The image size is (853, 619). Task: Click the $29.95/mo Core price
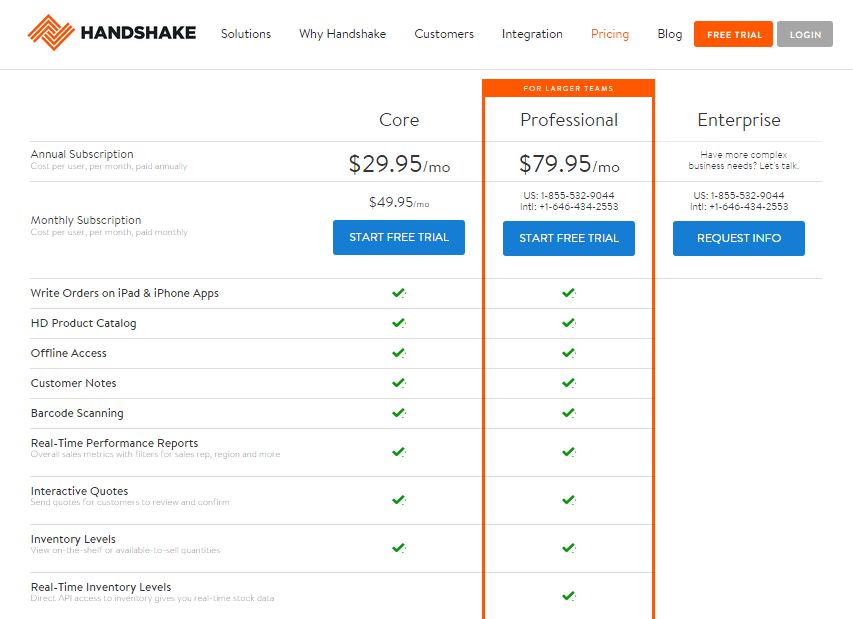[x=399, y=164]
